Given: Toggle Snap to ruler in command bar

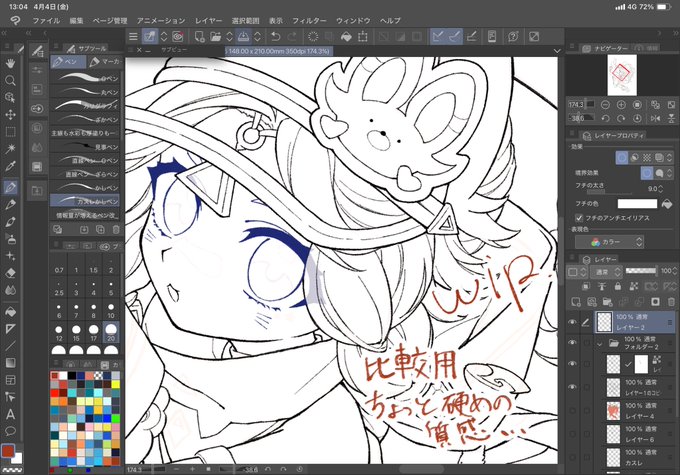Looking at the screenshot, I should pyautogui.click(x=438, y=36).
